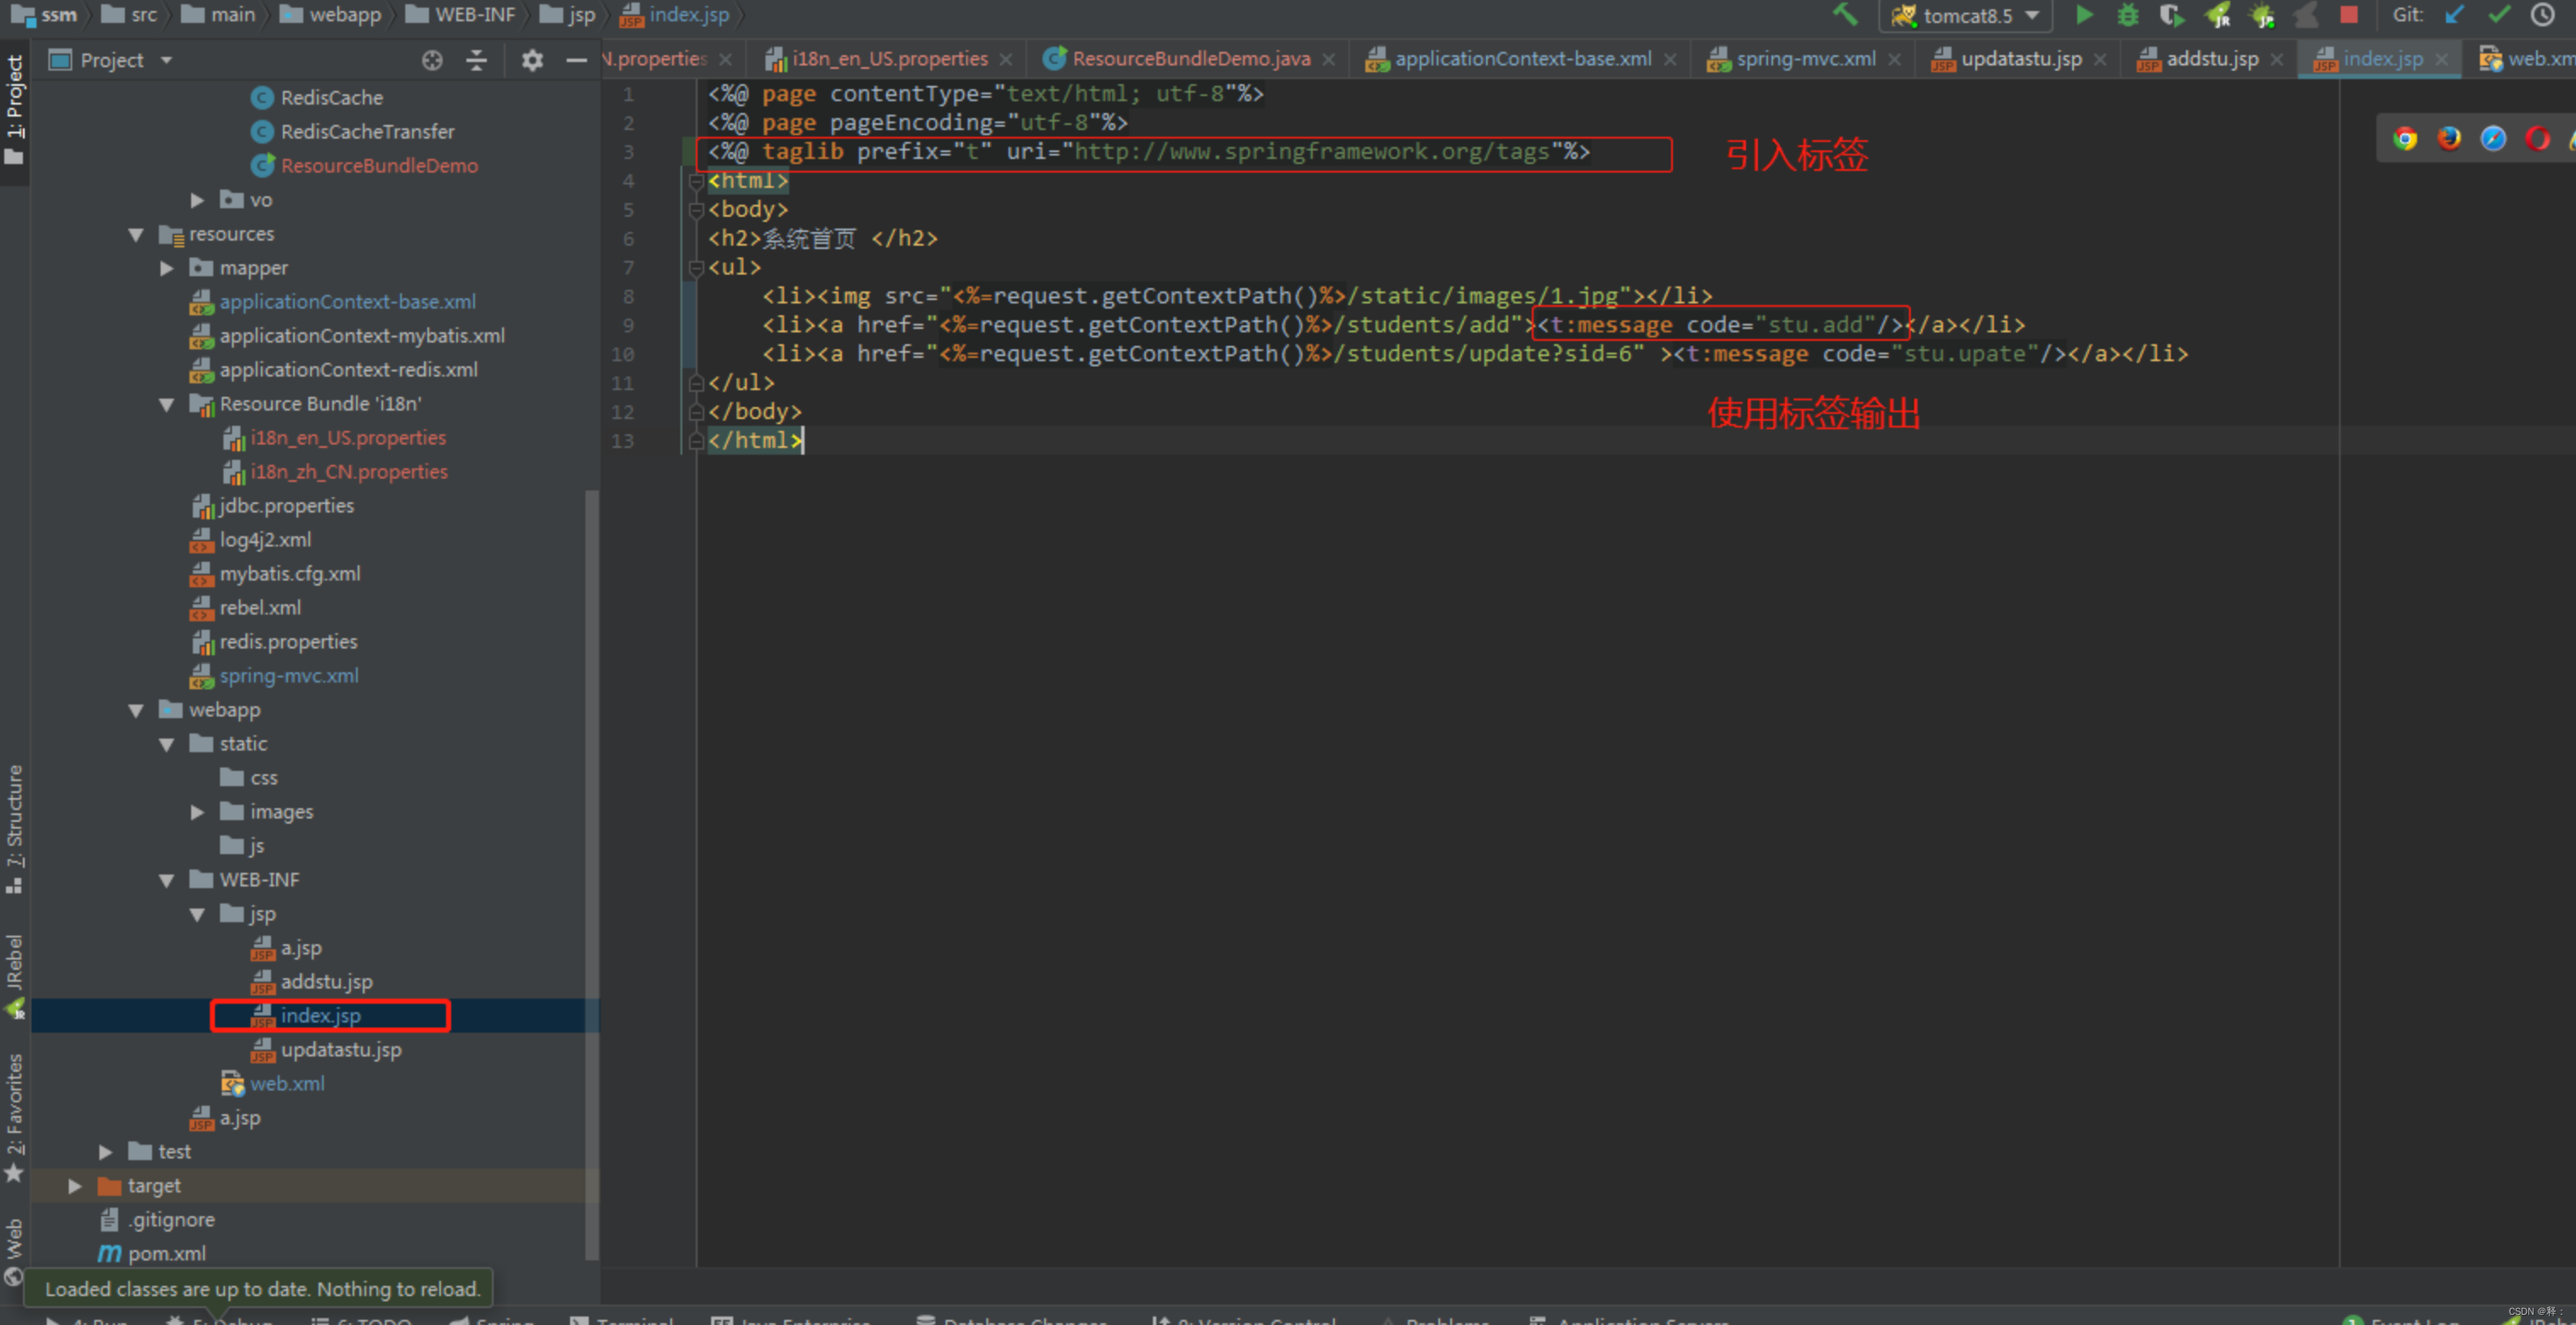2576x1325 pixels.
Task: Open the Structure side tool window
Action: click(14, 828)
